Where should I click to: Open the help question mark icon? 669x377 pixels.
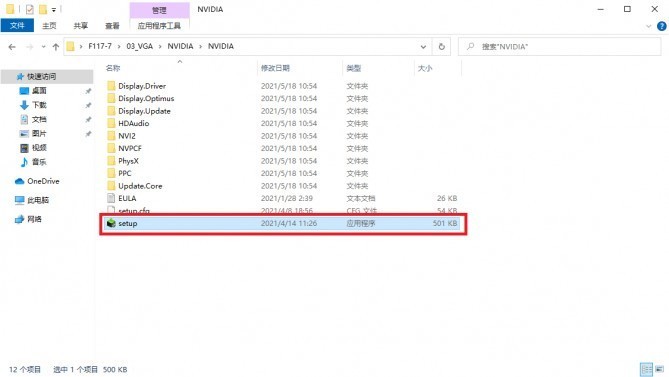(x=661, y=26)
